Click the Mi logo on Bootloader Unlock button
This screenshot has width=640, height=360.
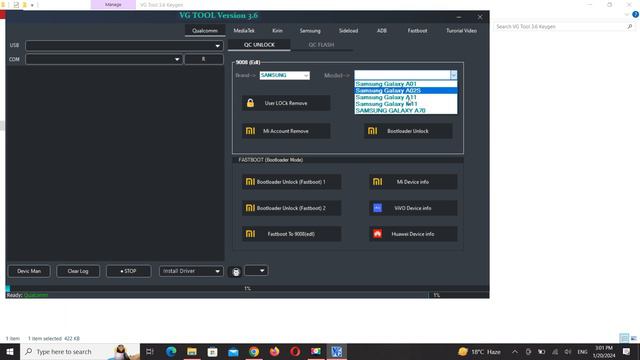point(372,131)
